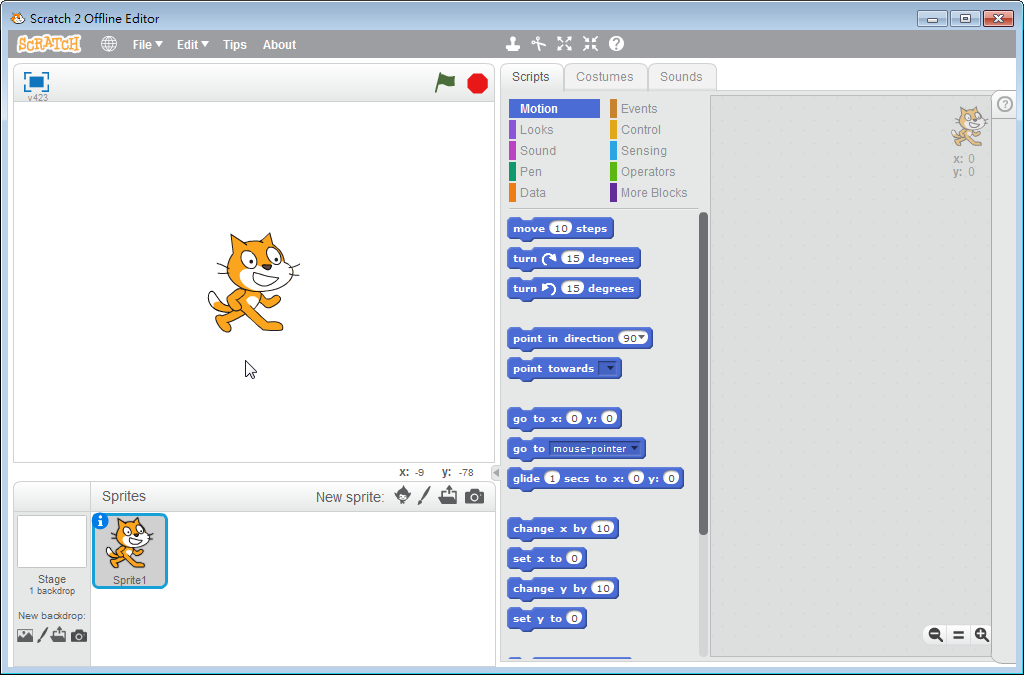Open go to mouse-pointer dropdown
Screen dimensions: 1024x675
[634, 449]
